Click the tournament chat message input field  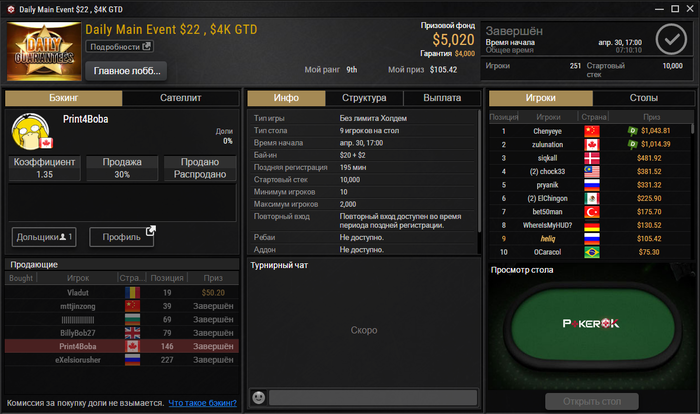point(373,397)
